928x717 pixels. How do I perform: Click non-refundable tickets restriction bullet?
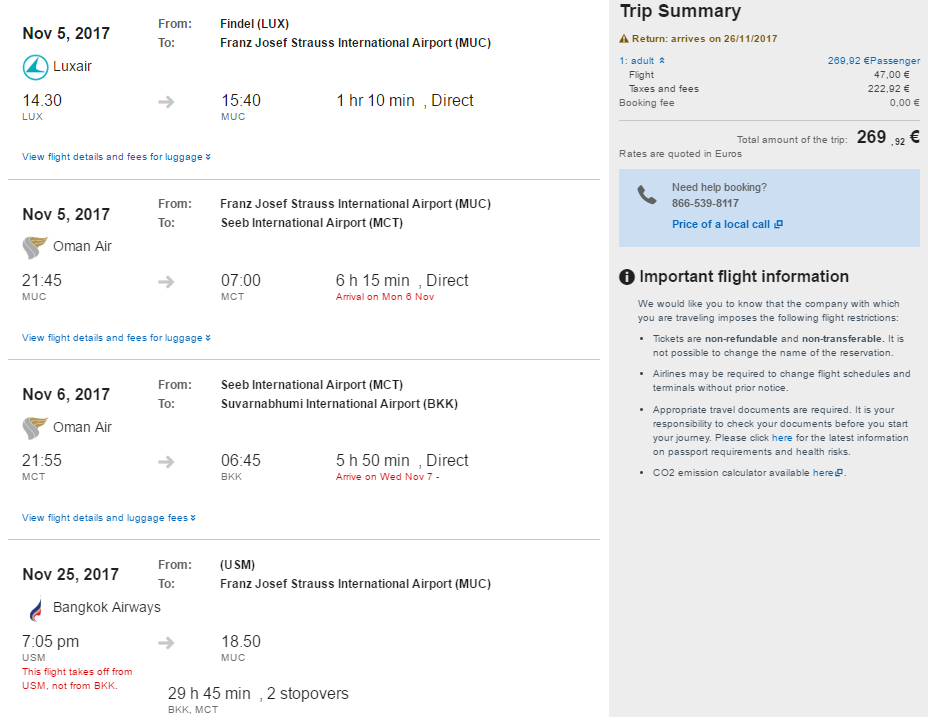778,346
